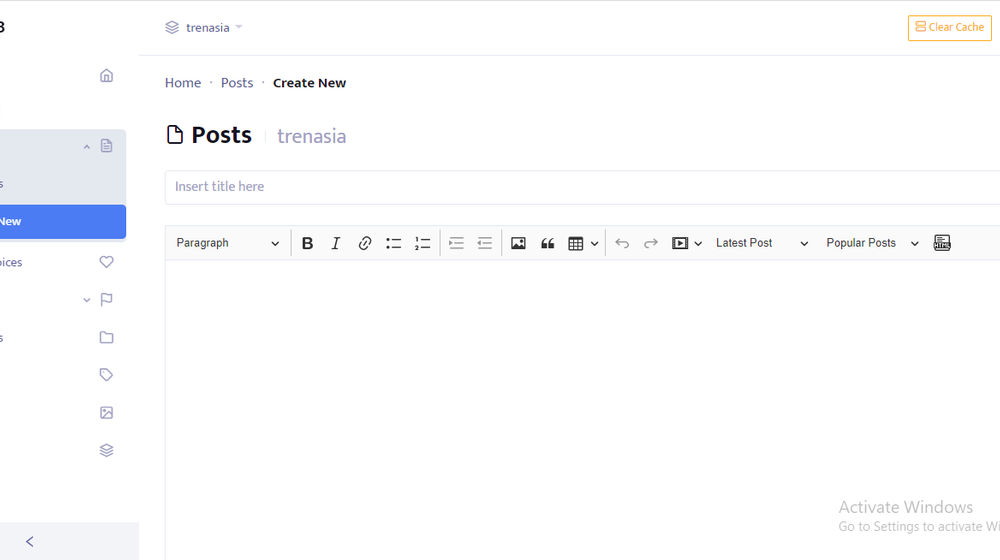
Task: Insert a hyperlink with the link icon
Action: coord(365,243)
